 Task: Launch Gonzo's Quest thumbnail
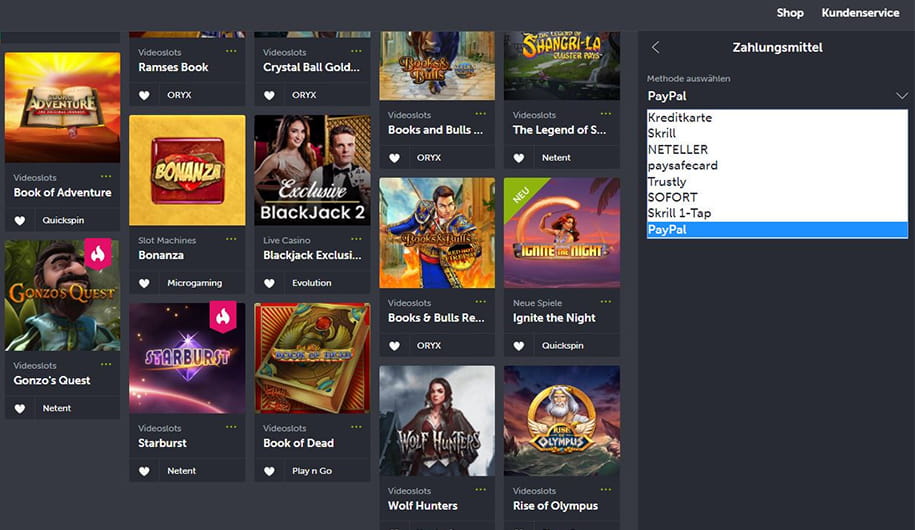pyautogui.click(x=62, y=295)
